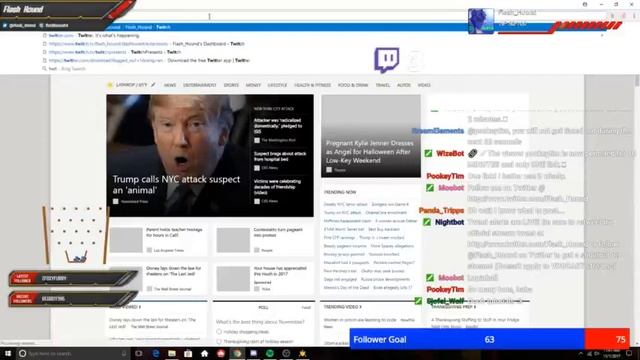Edit location with the pencil icon
640x360 pixels.
(153, 85)
